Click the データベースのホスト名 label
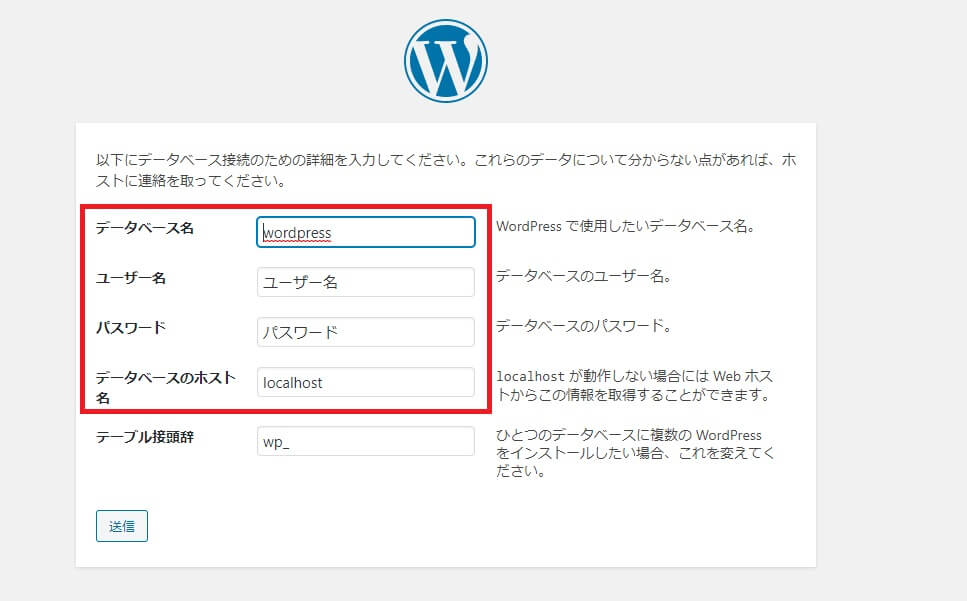The height and width of the screenshot is (601, 967). coord(166,387)
